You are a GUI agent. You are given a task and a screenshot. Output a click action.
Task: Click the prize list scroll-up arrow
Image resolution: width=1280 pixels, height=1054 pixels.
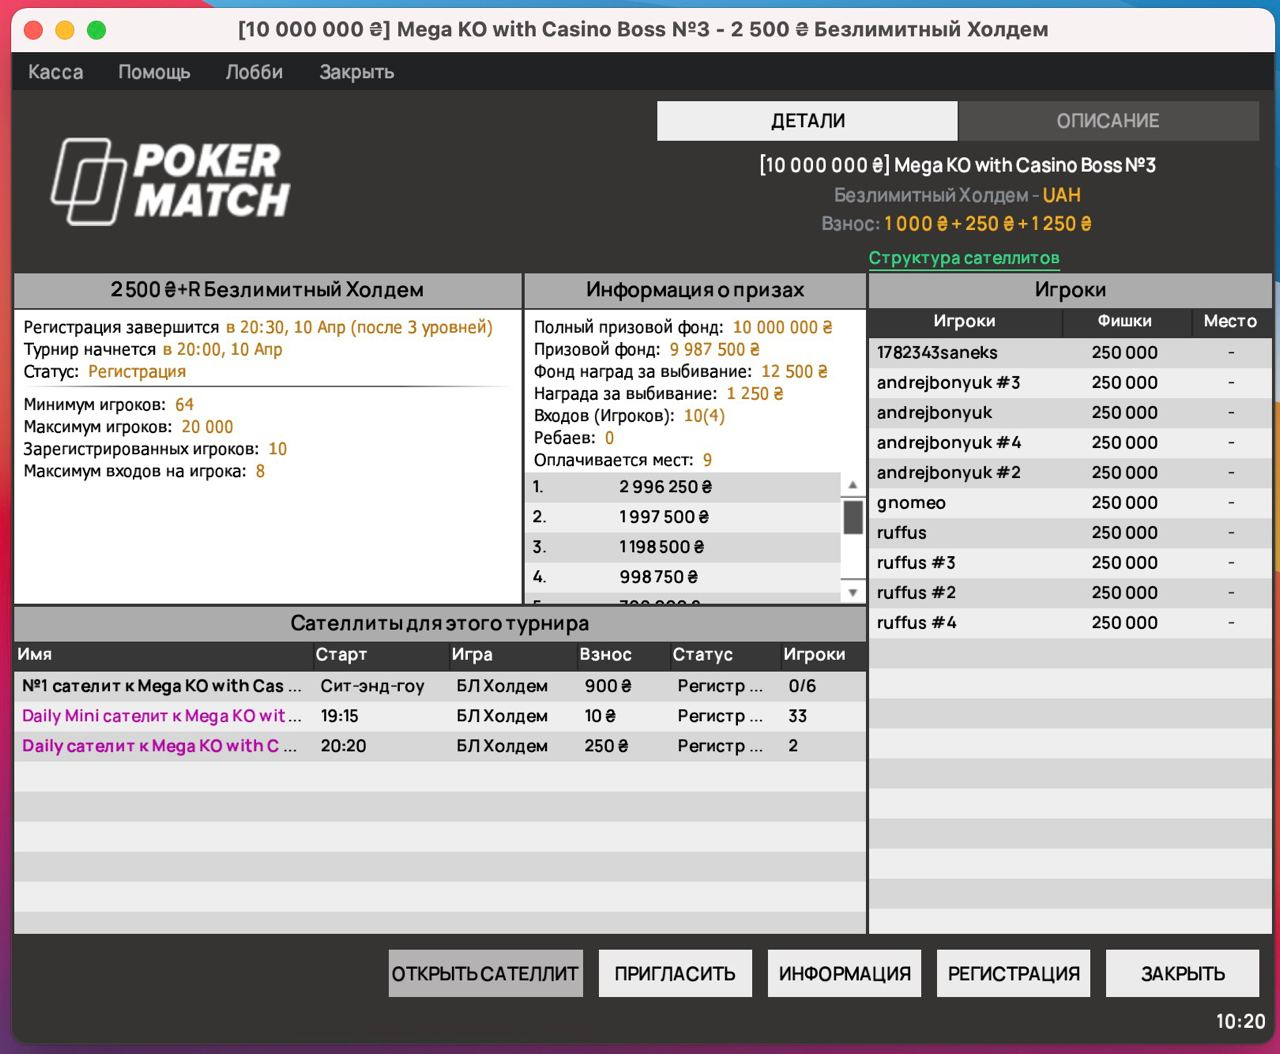click(x=852, y=485)
